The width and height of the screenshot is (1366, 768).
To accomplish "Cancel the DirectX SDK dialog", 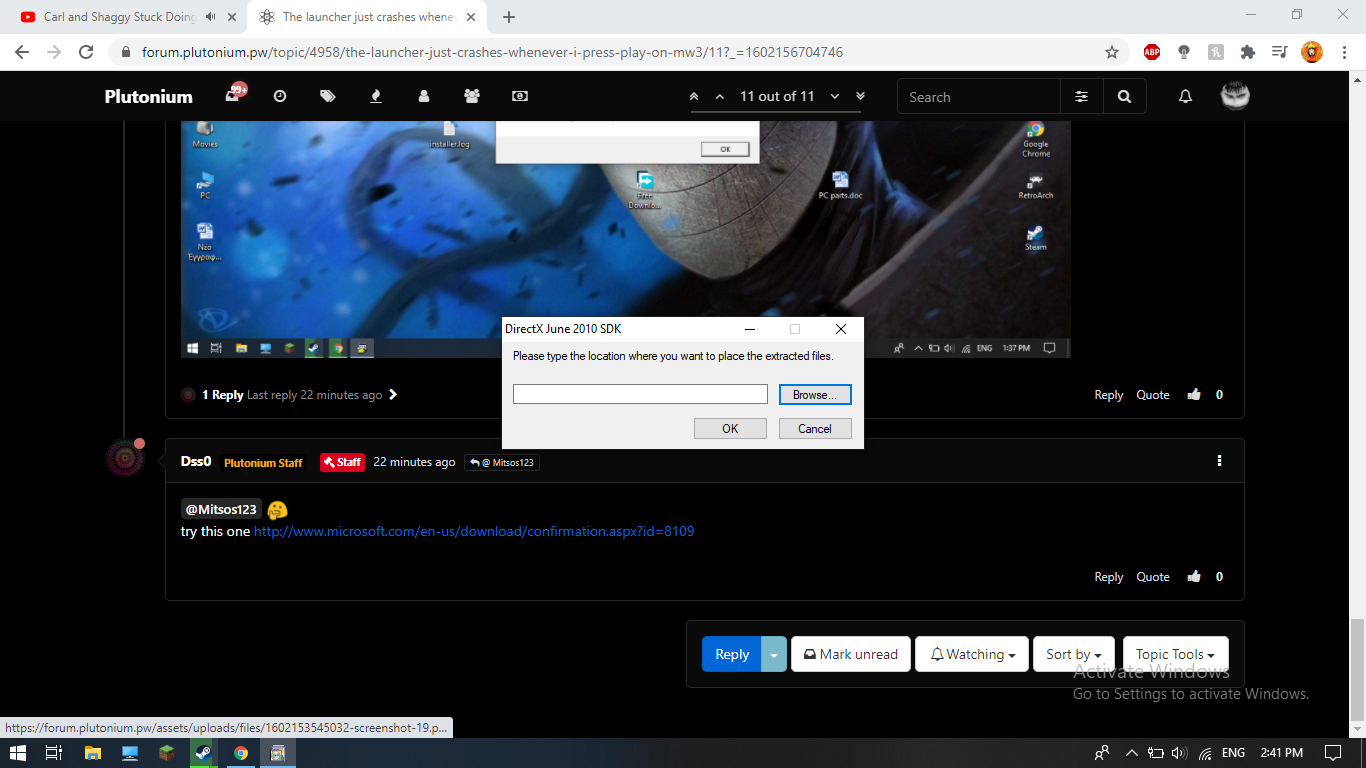I will click(x=815, y=428).
